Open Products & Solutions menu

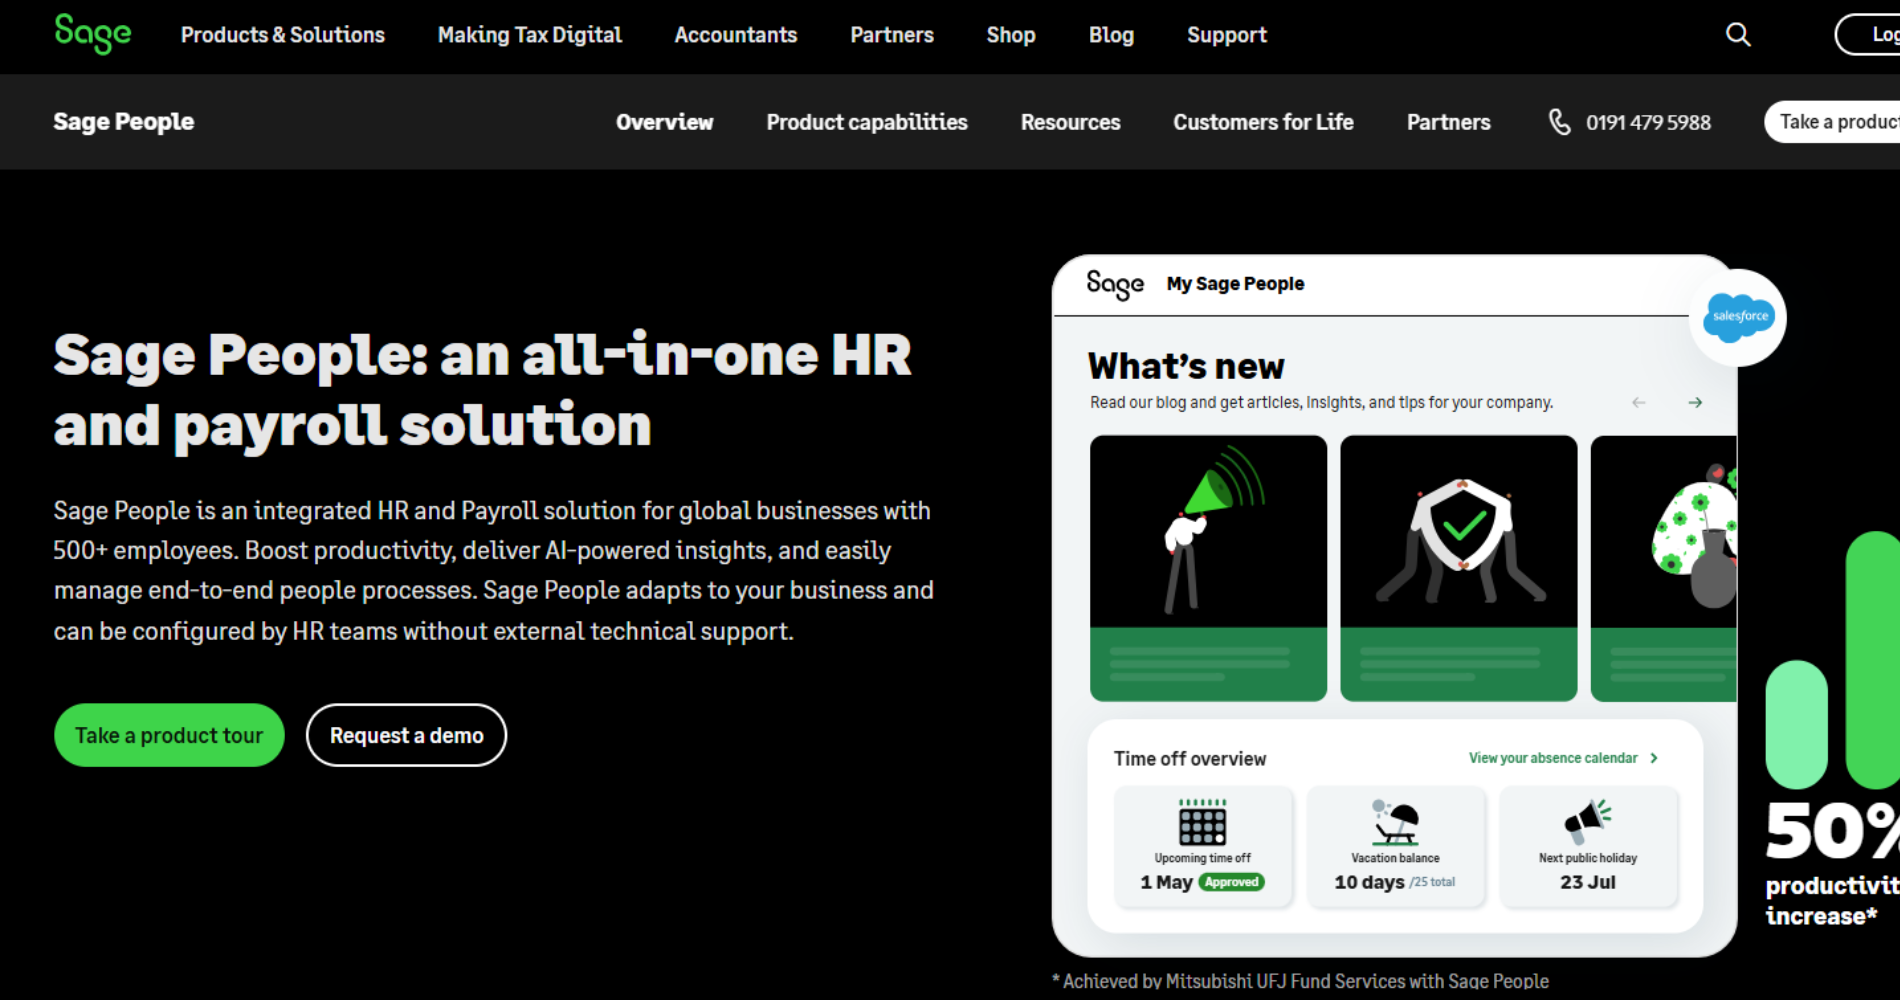pos(283,35)
